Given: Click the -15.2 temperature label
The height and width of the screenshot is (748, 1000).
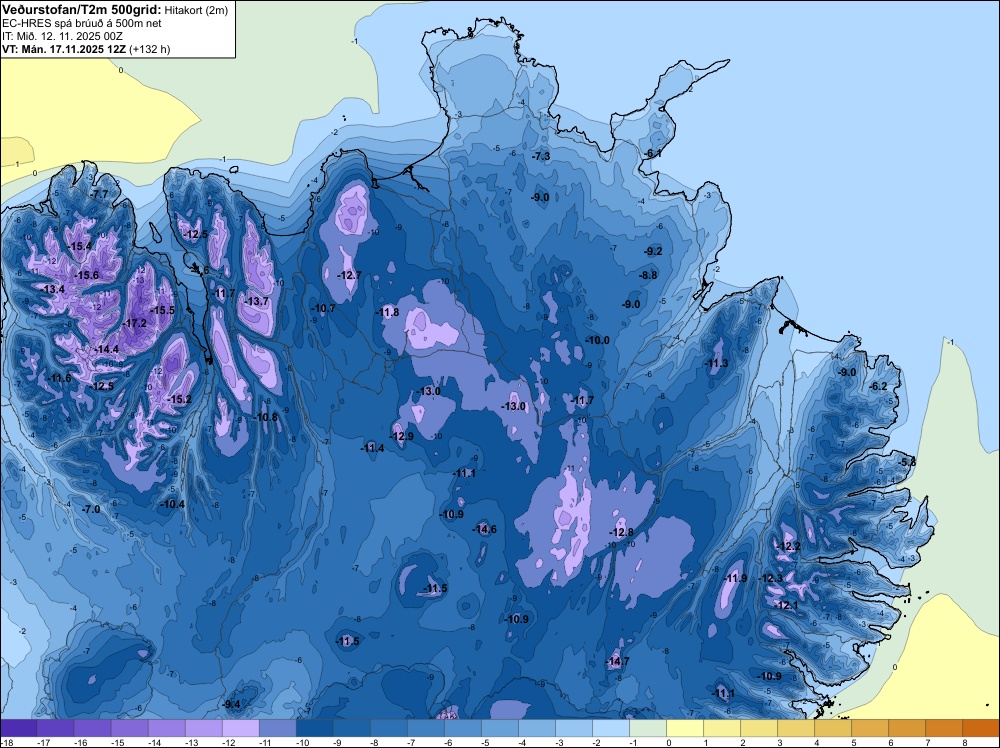Looking at the screenshot, I should [179, 399].
